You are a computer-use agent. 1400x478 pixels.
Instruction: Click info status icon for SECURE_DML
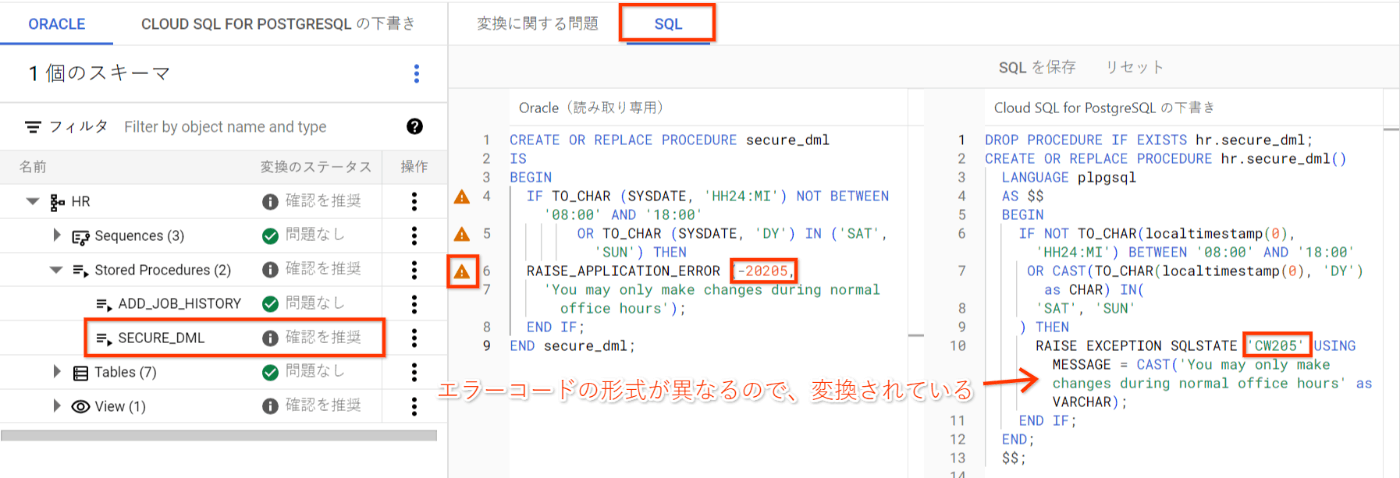tap(269, 338)
